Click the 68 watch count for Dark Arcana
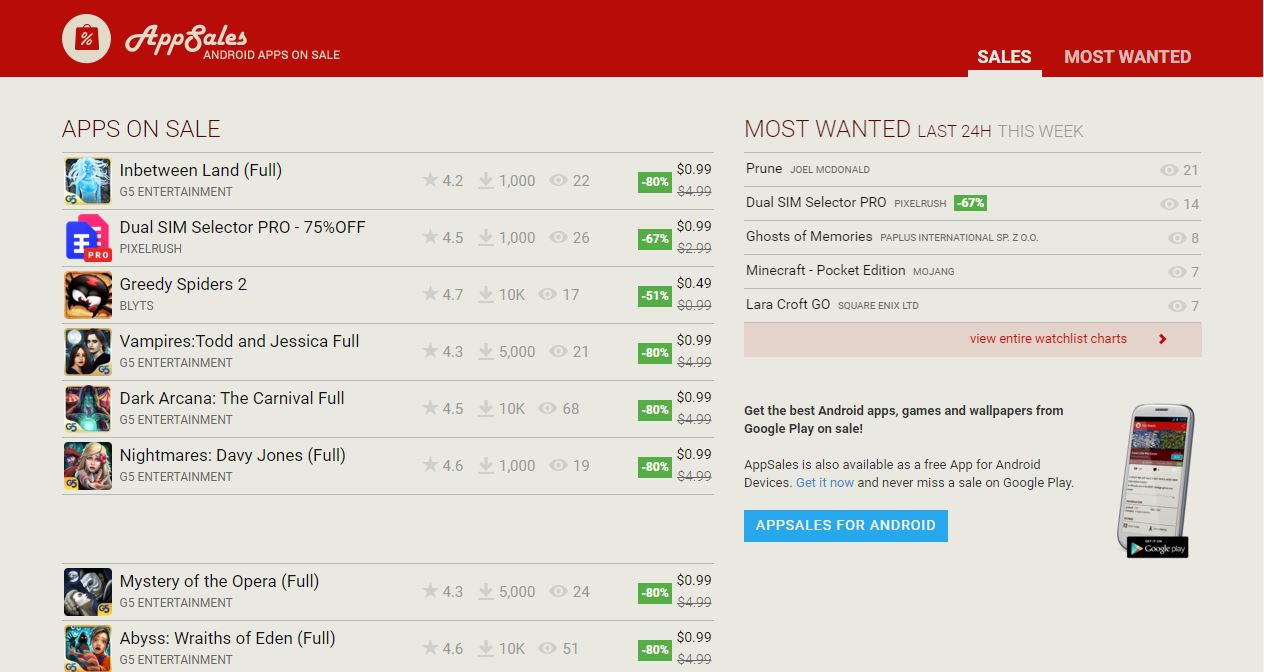The width and height of the screenshot is (1264, 672). (571, 408)
